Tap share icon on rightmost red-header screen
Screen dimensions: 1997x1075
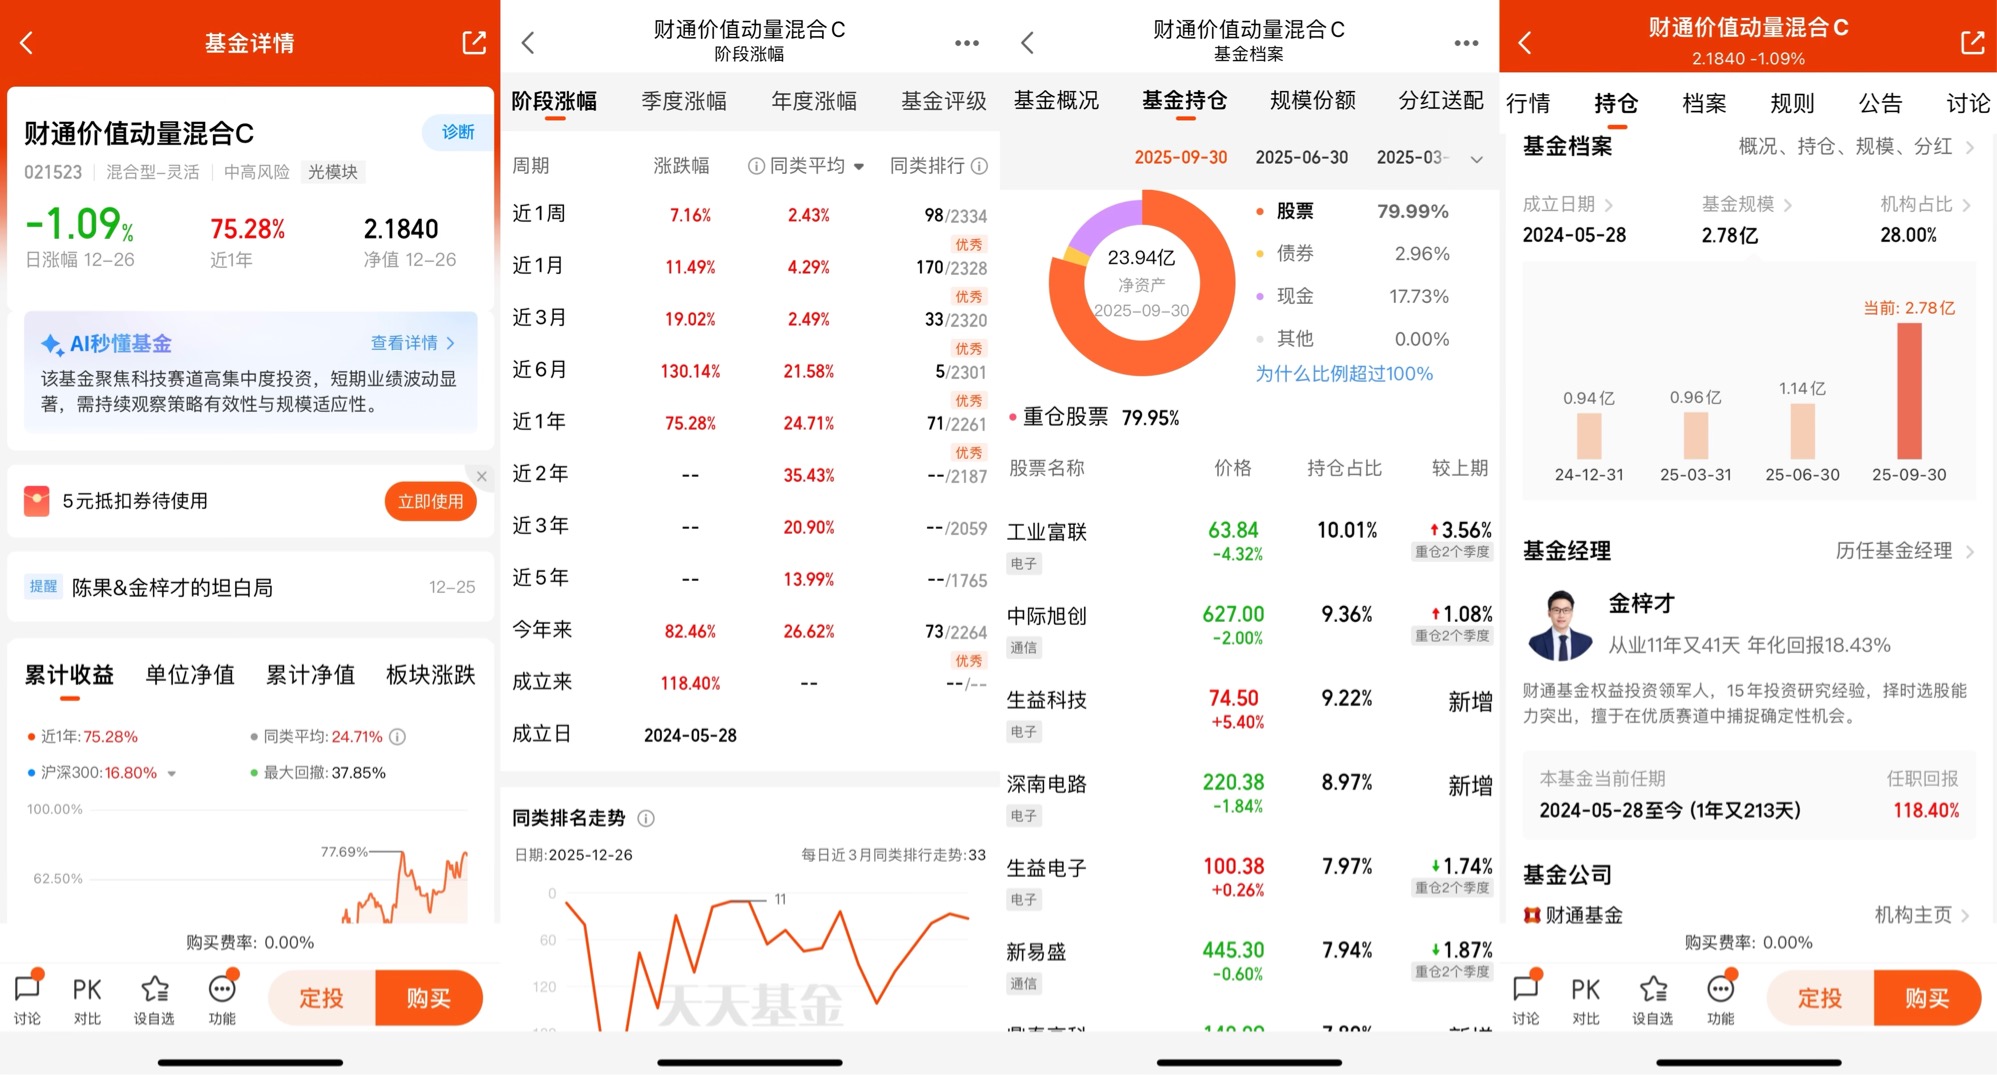point(1972,43)
